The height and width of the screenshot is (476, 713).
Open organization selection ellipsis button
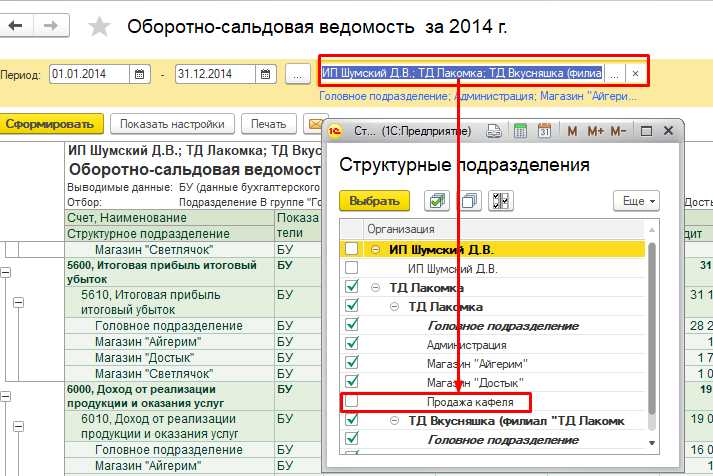pyautogui.click(x=614, y=73)
